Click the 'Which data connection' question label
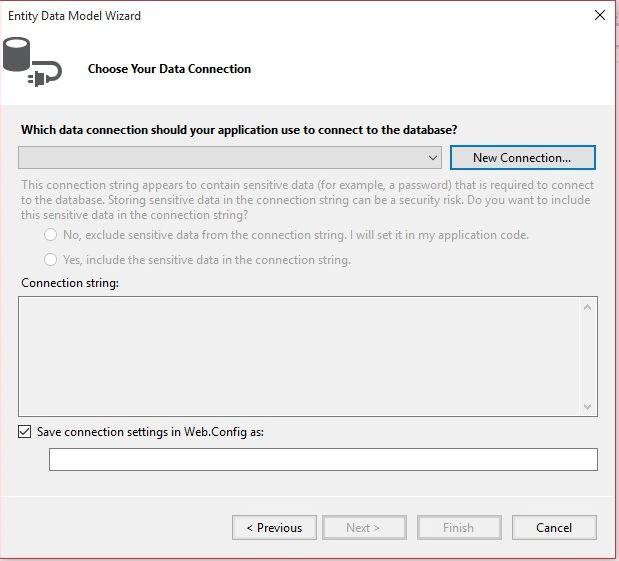 coord(239,130)
